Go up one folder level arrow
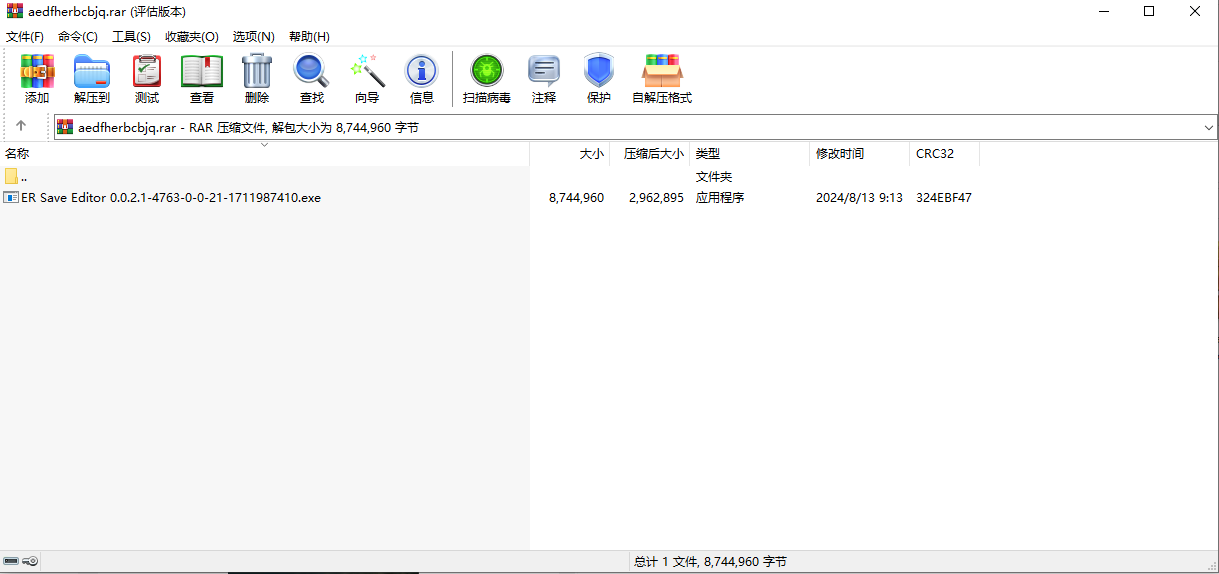The width and height of the screenshot is (1219, 574). [x=21, y=127]
